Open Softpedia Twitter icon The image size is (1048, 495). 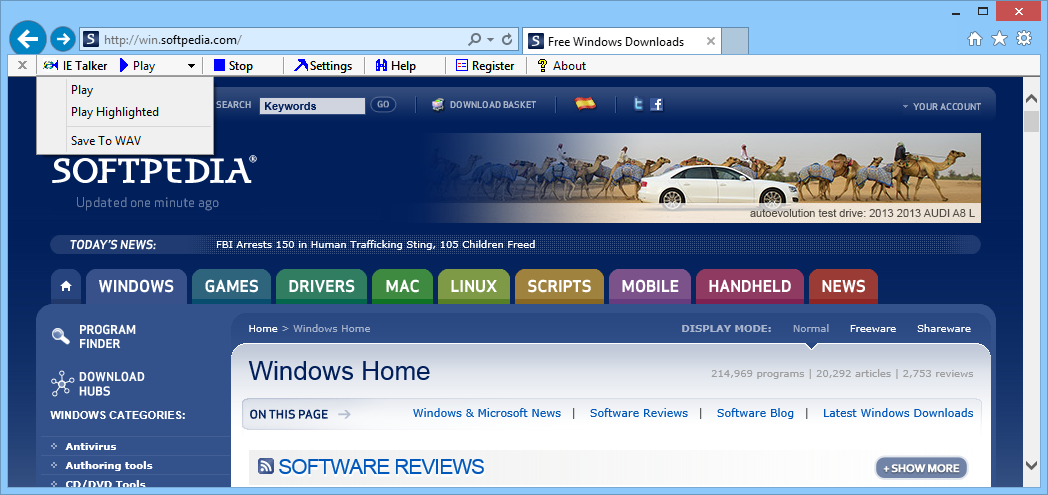pos(638,104)
